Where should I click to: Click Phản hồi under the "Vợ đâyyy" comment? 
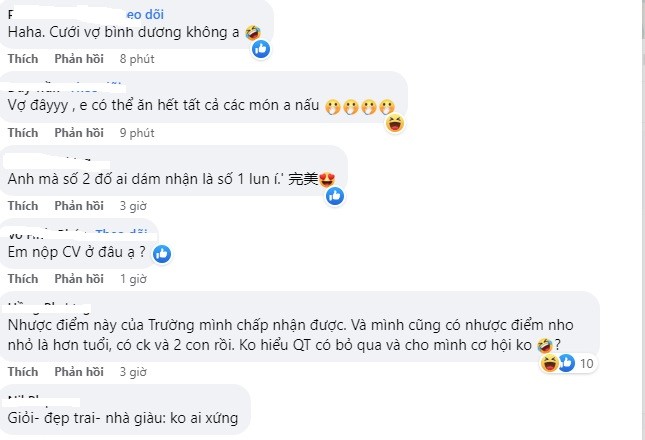pos(79,132)
